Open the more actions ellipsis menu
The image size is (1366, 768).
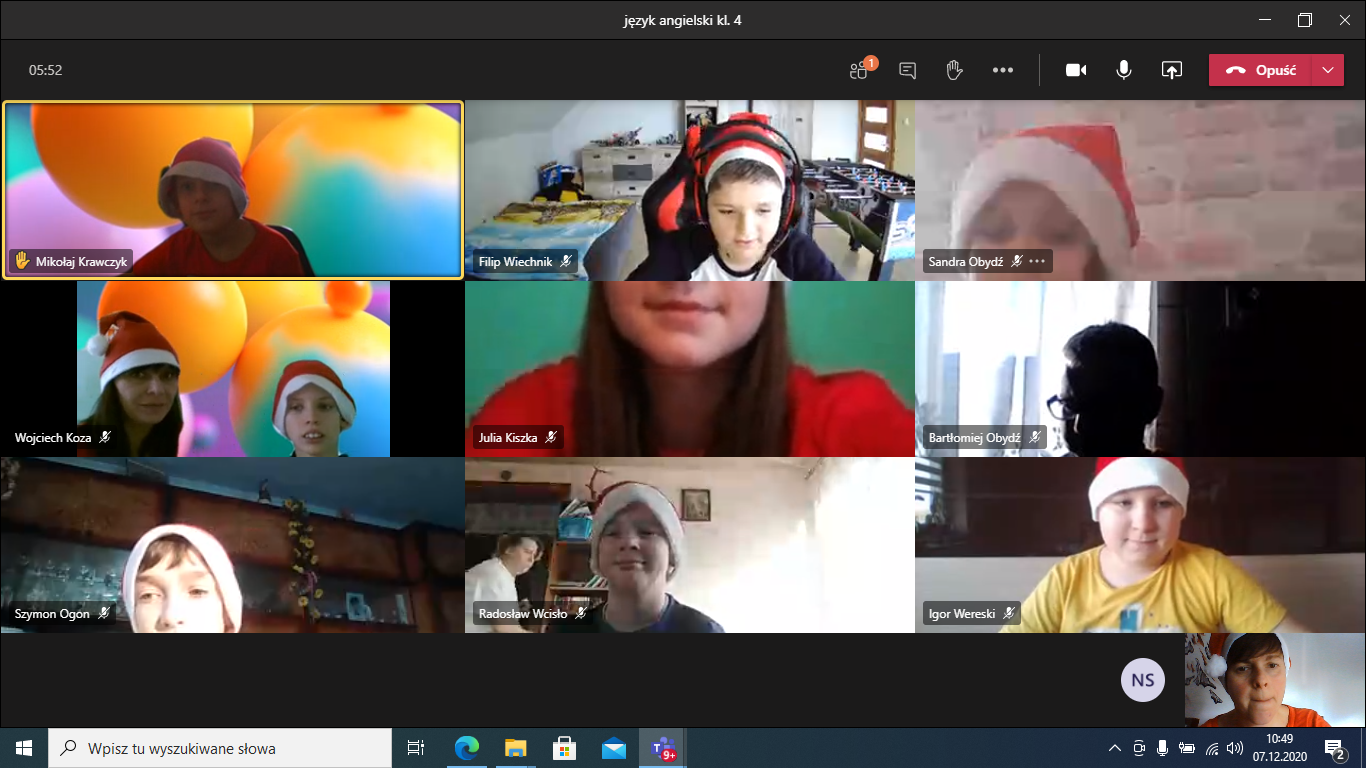pos(1003,70)
